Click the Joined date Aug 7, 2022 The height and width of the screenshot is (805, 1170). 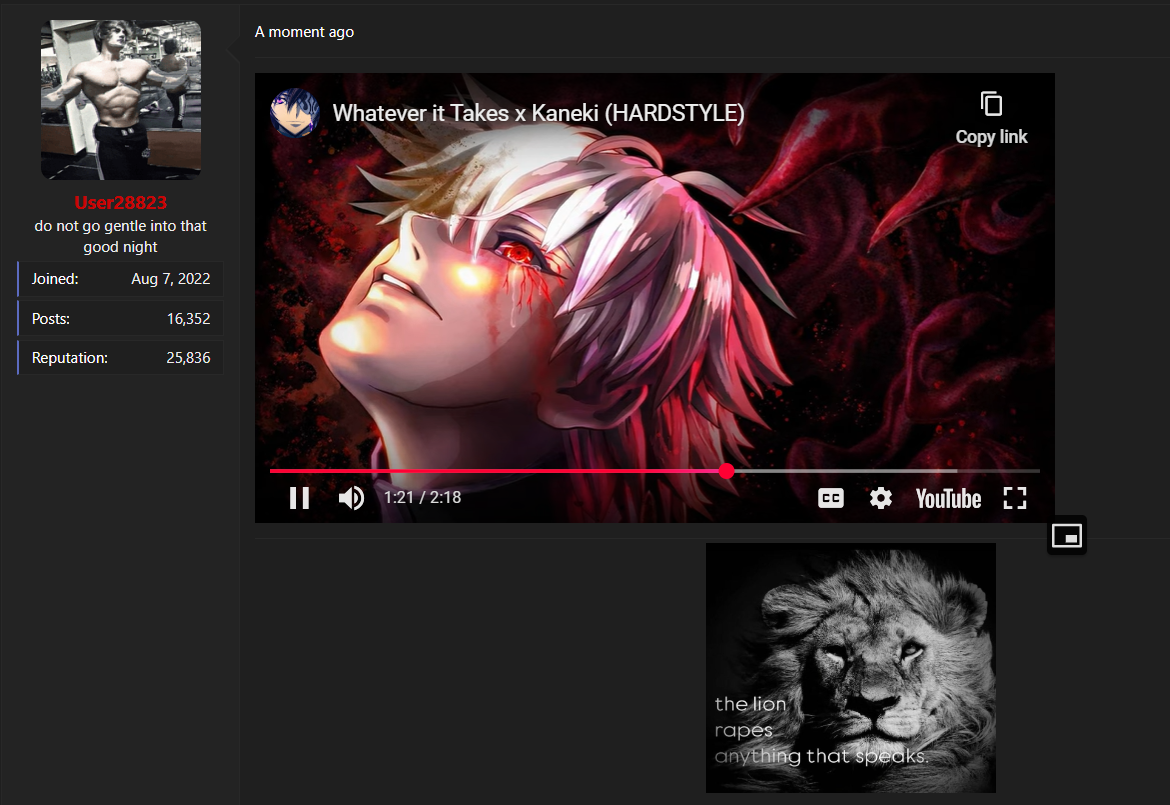tap(171, 279)
